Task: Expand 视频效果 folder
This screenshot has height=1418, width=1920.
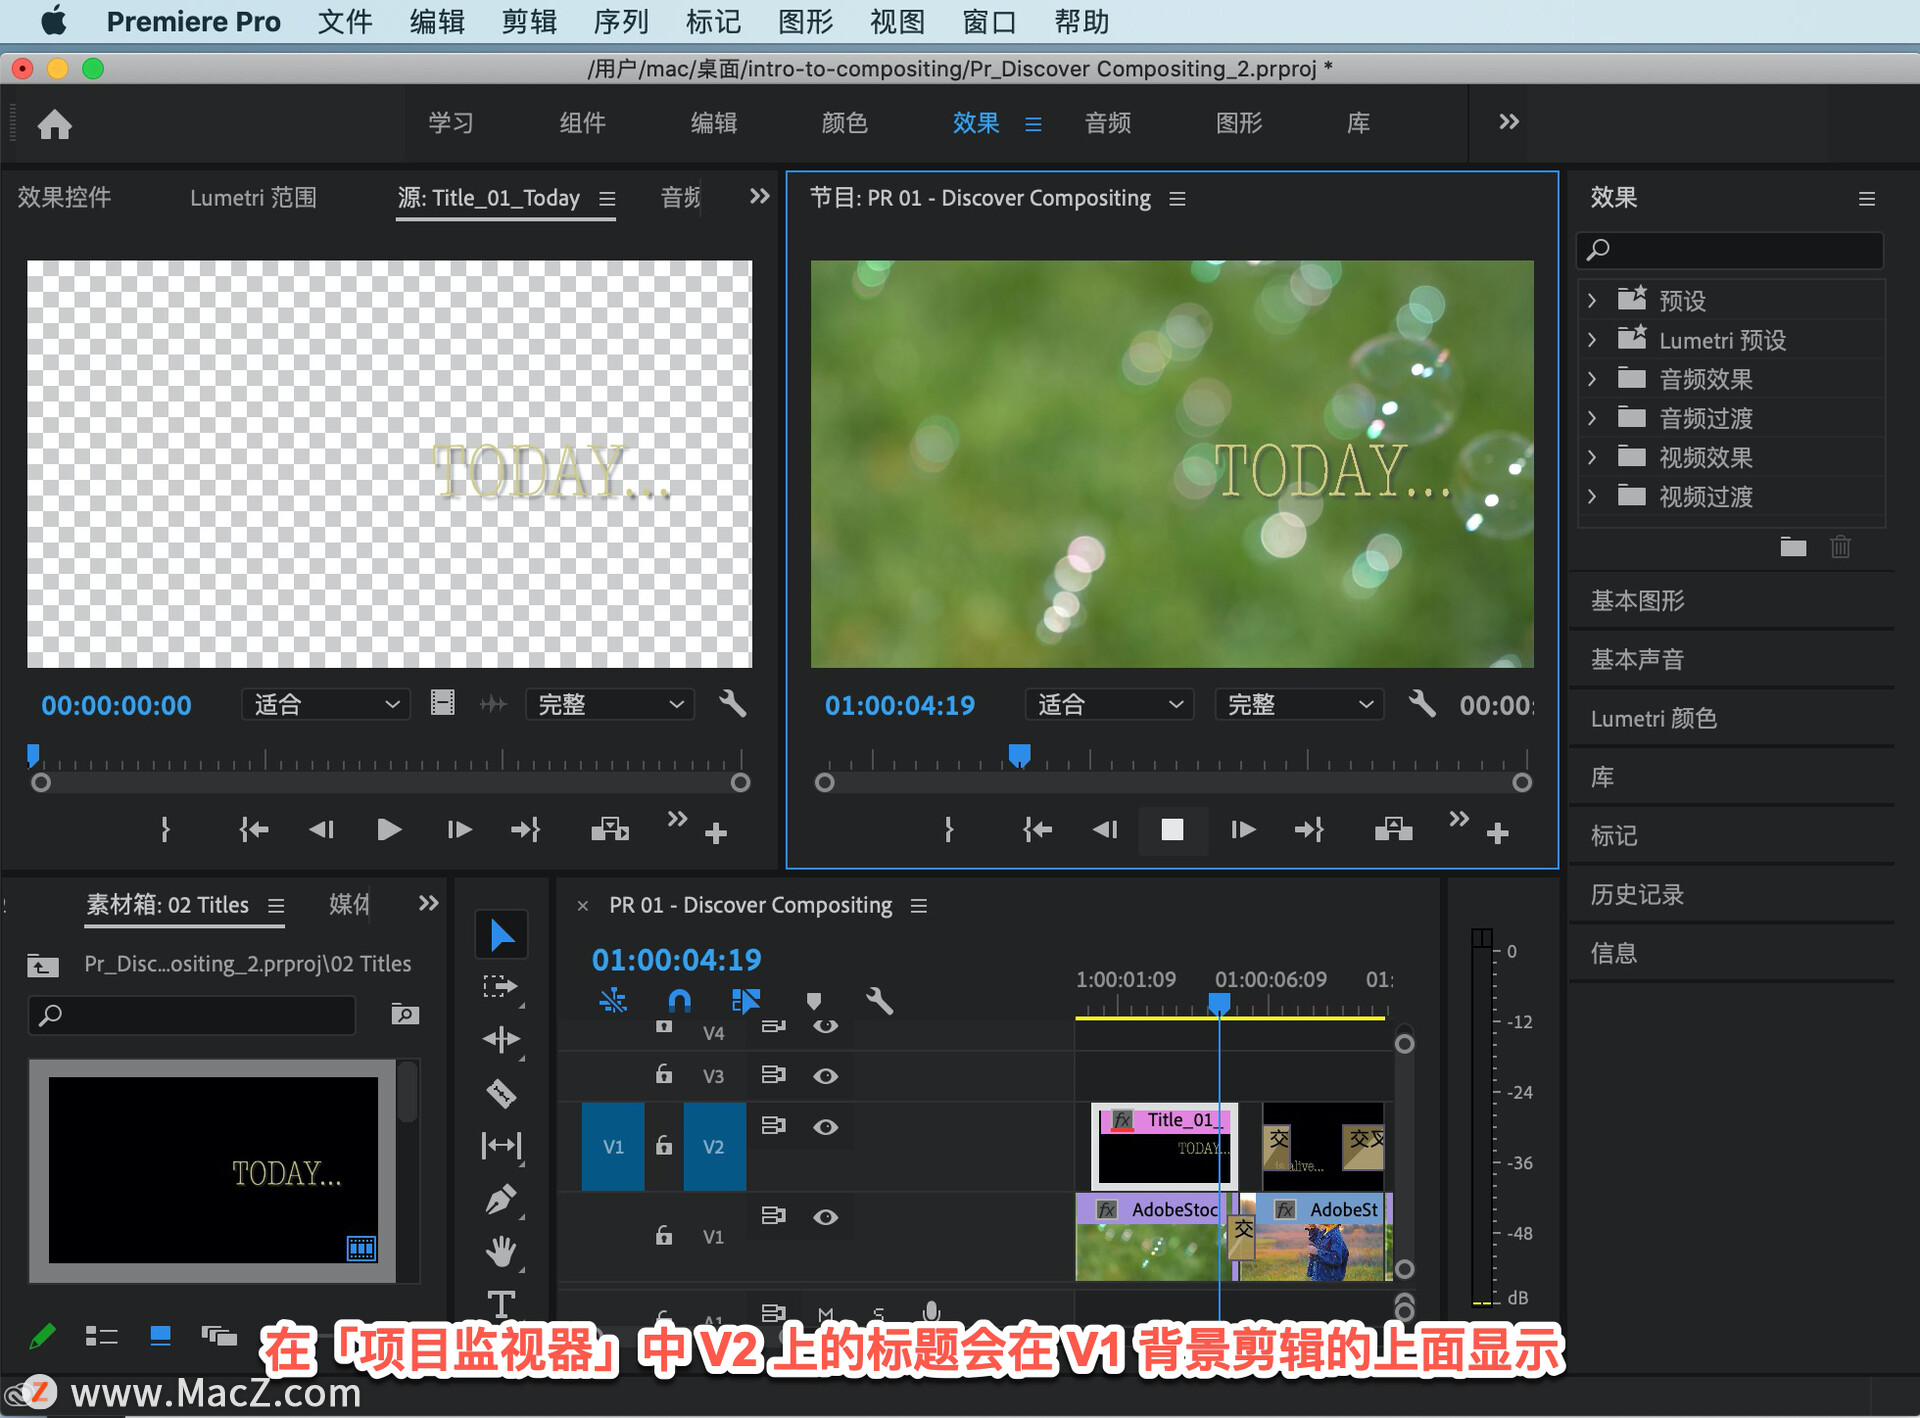Action: (1592, 457)
